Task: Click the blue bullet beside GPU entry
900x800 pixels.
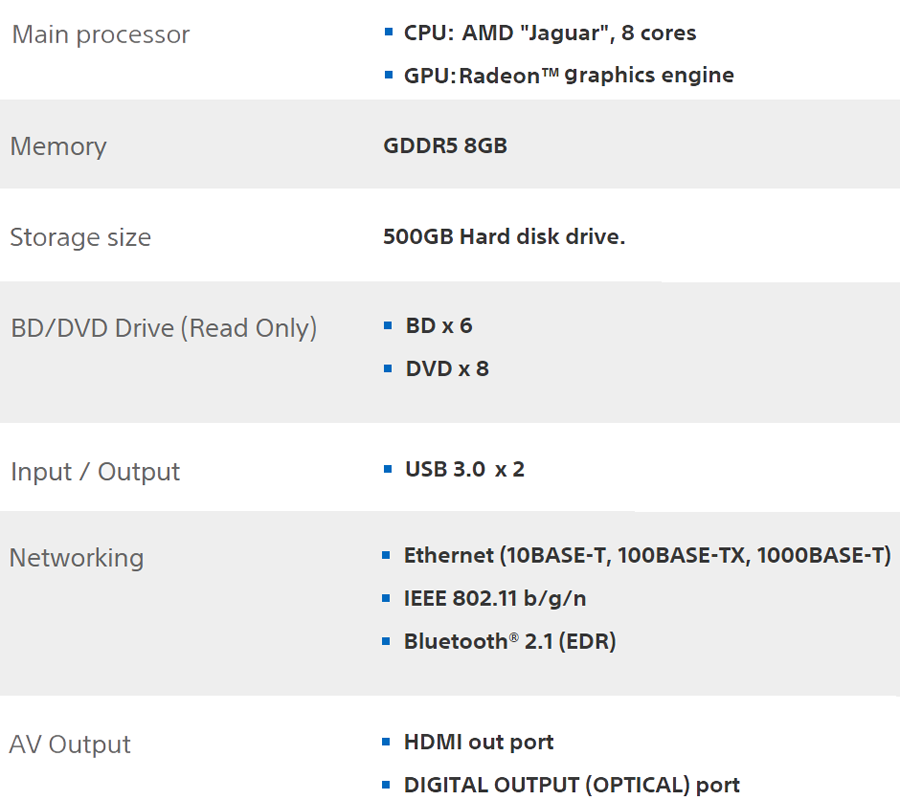Action: 389,75
